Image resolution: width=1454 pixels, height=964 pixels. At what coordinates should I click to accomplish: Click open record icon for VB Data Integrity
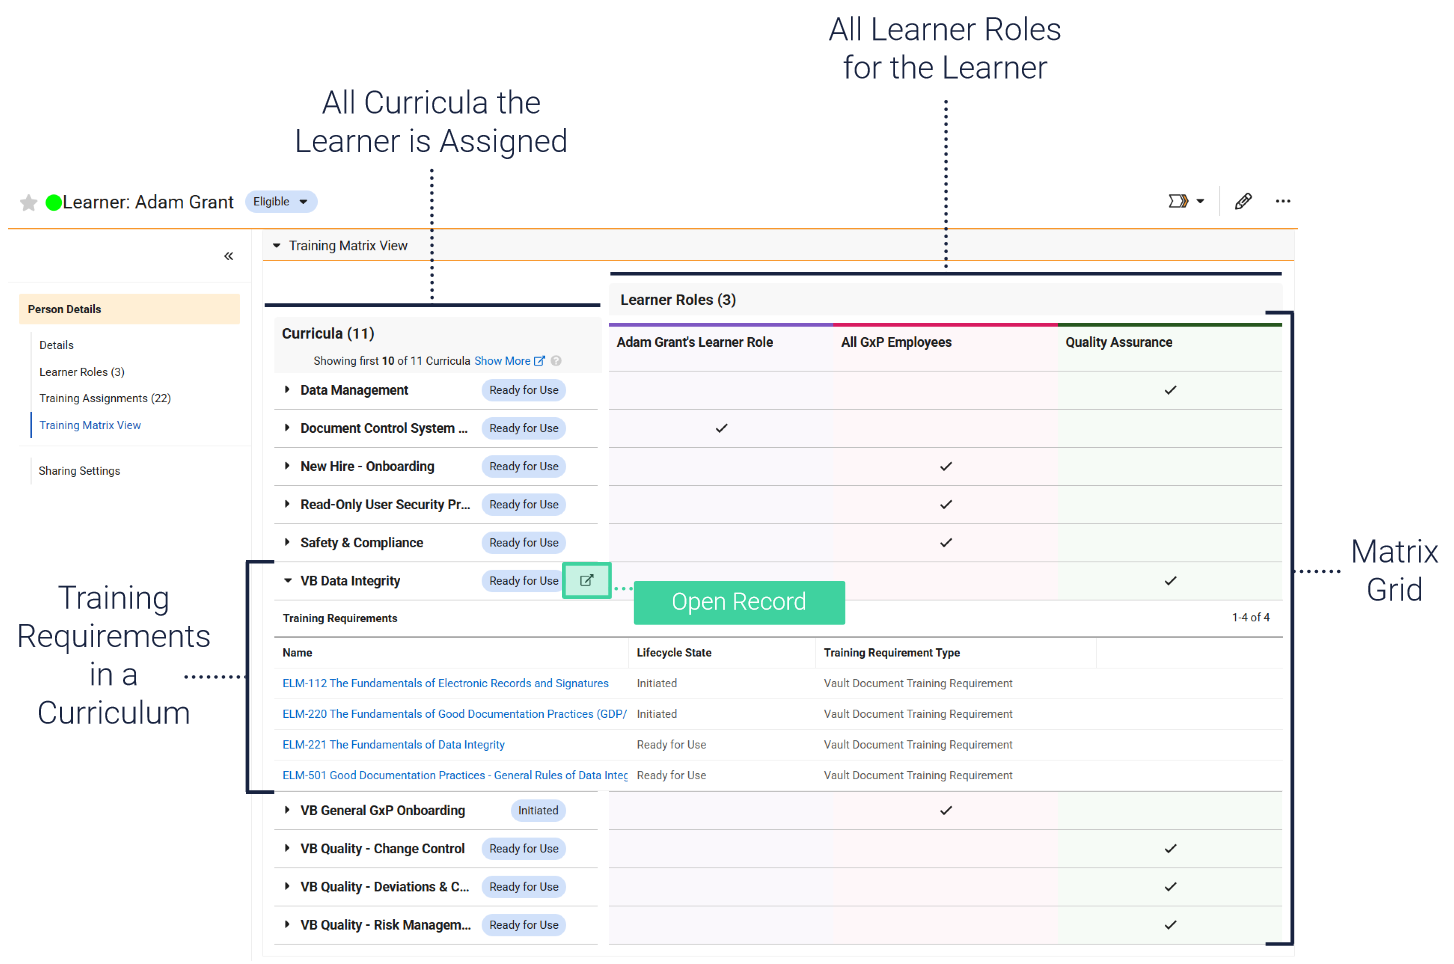click(x=587, y=580)
